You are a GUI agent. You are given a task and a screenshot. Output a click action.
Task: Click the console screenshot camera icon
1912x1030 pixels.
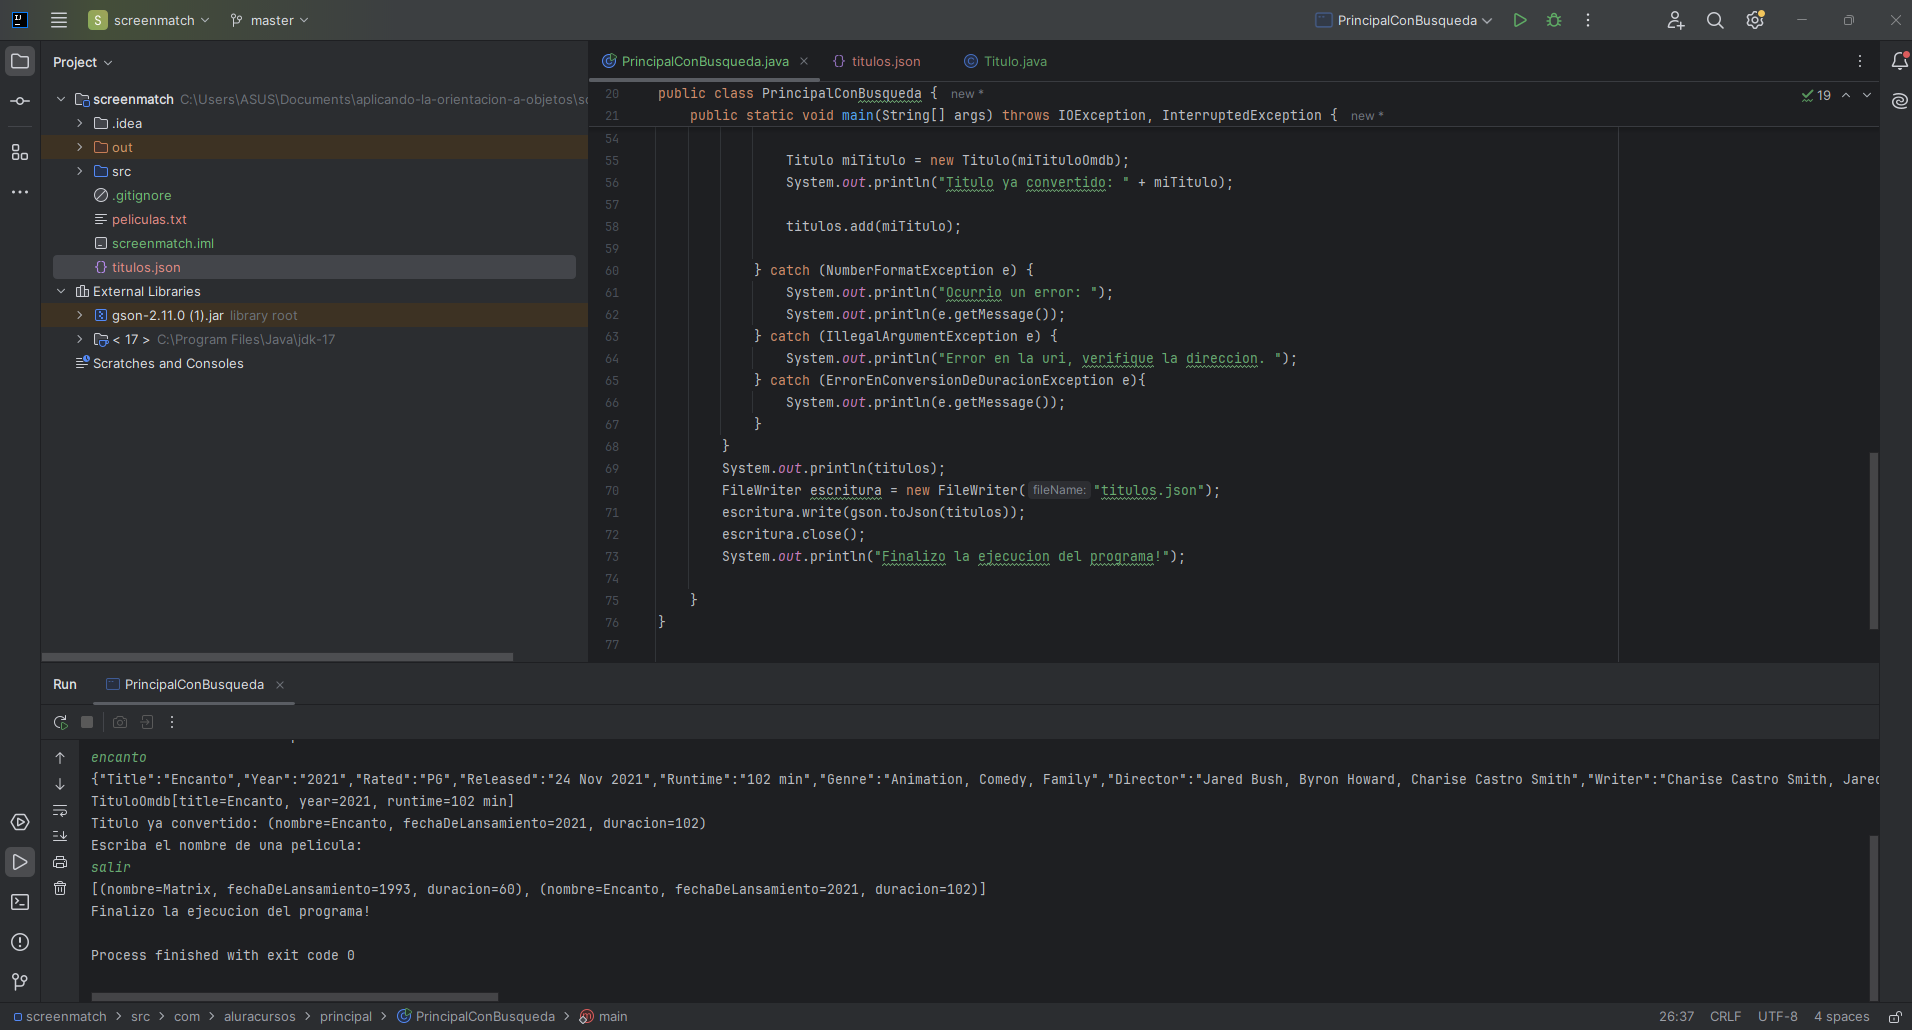(x=120, y=722)
